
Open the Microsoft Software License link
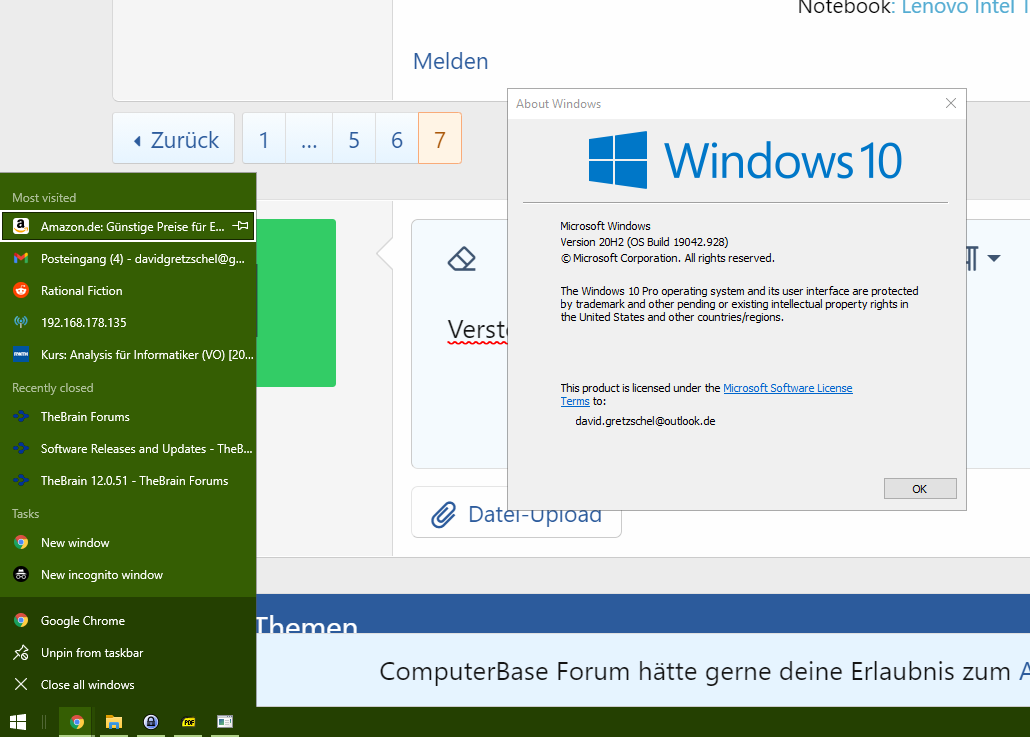tap(788, 388)
